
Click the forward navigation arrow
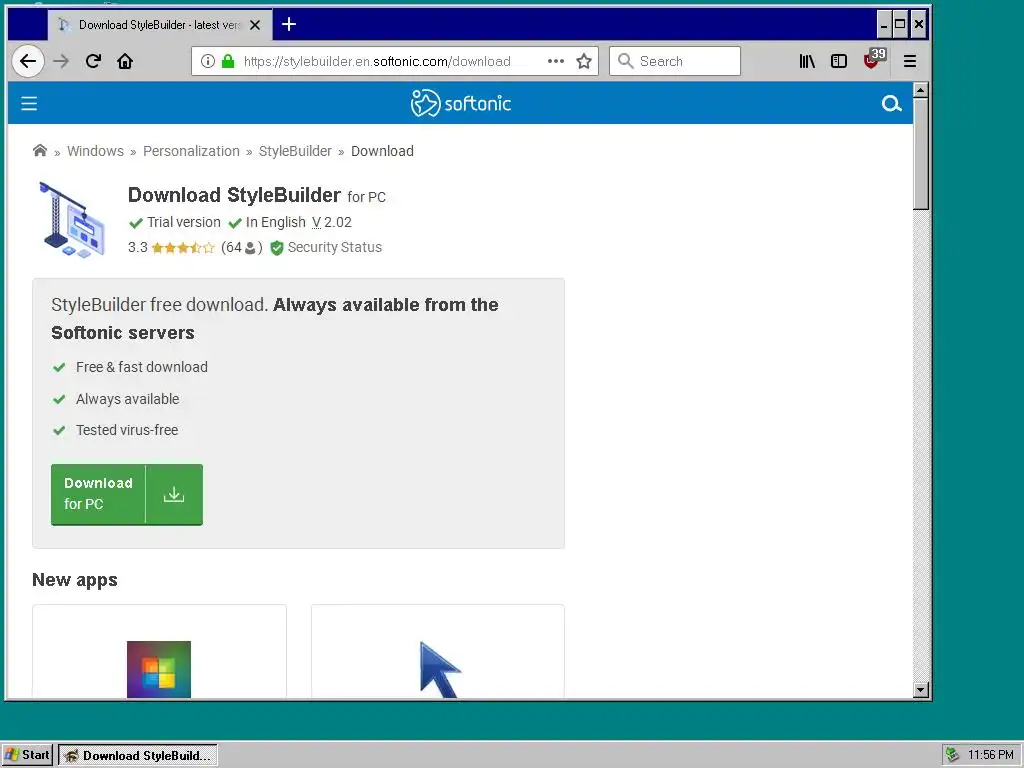(x=61, y=61)
